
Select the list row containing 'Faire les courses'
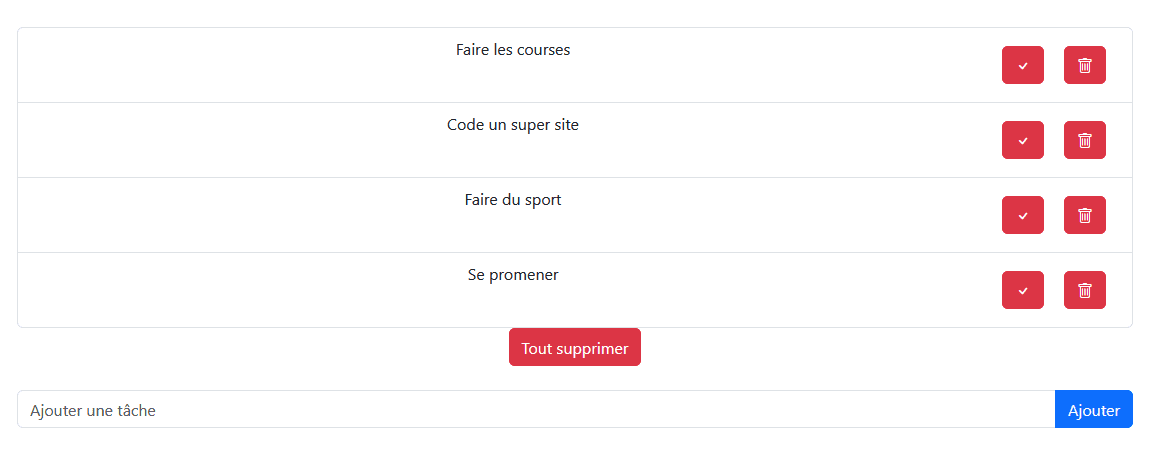point(575,65)
